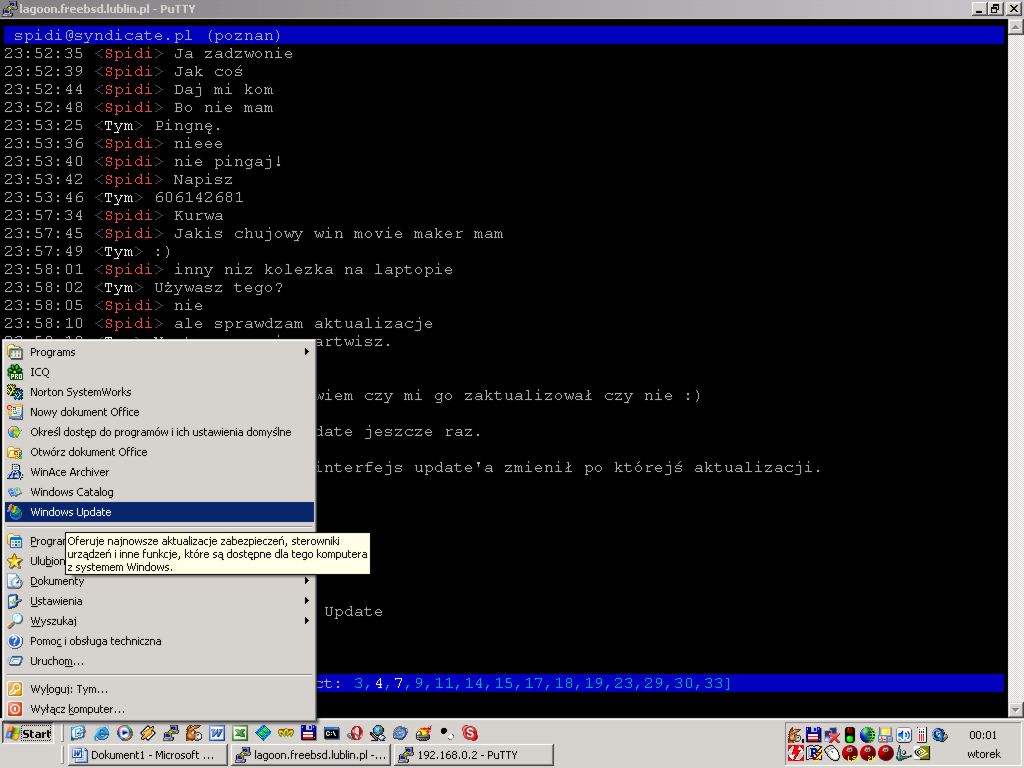The width and height of the screenshot is (1024, 768).
Task: Click the red ball tray icon labeled LS
Action: tap(850, 752)
